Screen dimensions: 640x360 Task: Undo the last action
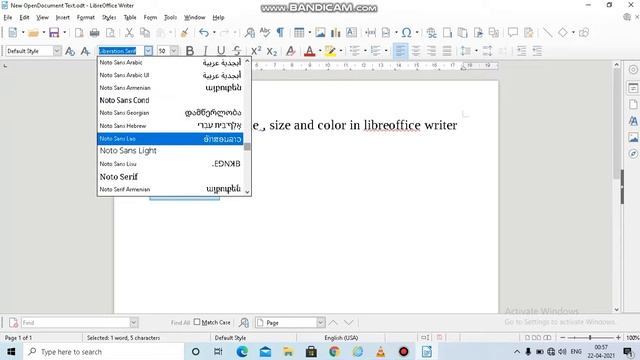click(x=204, y=33)
